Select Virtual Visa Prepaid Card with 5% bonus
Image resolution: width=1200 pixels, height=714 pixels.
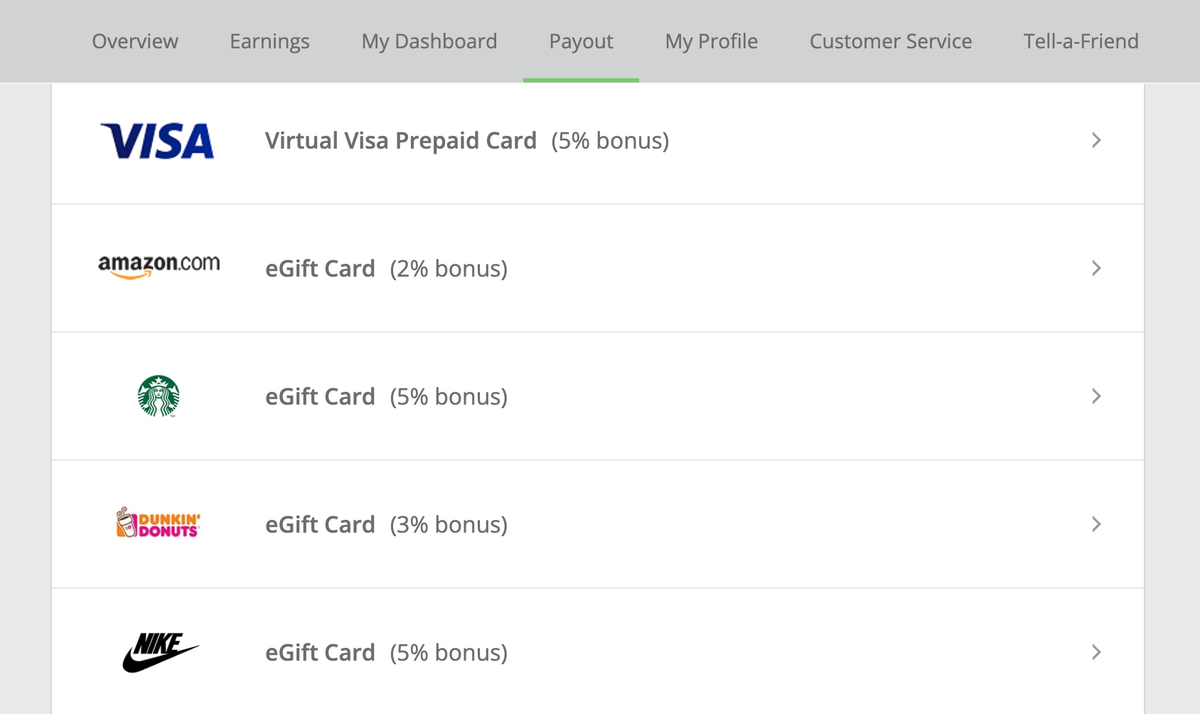coord(466,140)
